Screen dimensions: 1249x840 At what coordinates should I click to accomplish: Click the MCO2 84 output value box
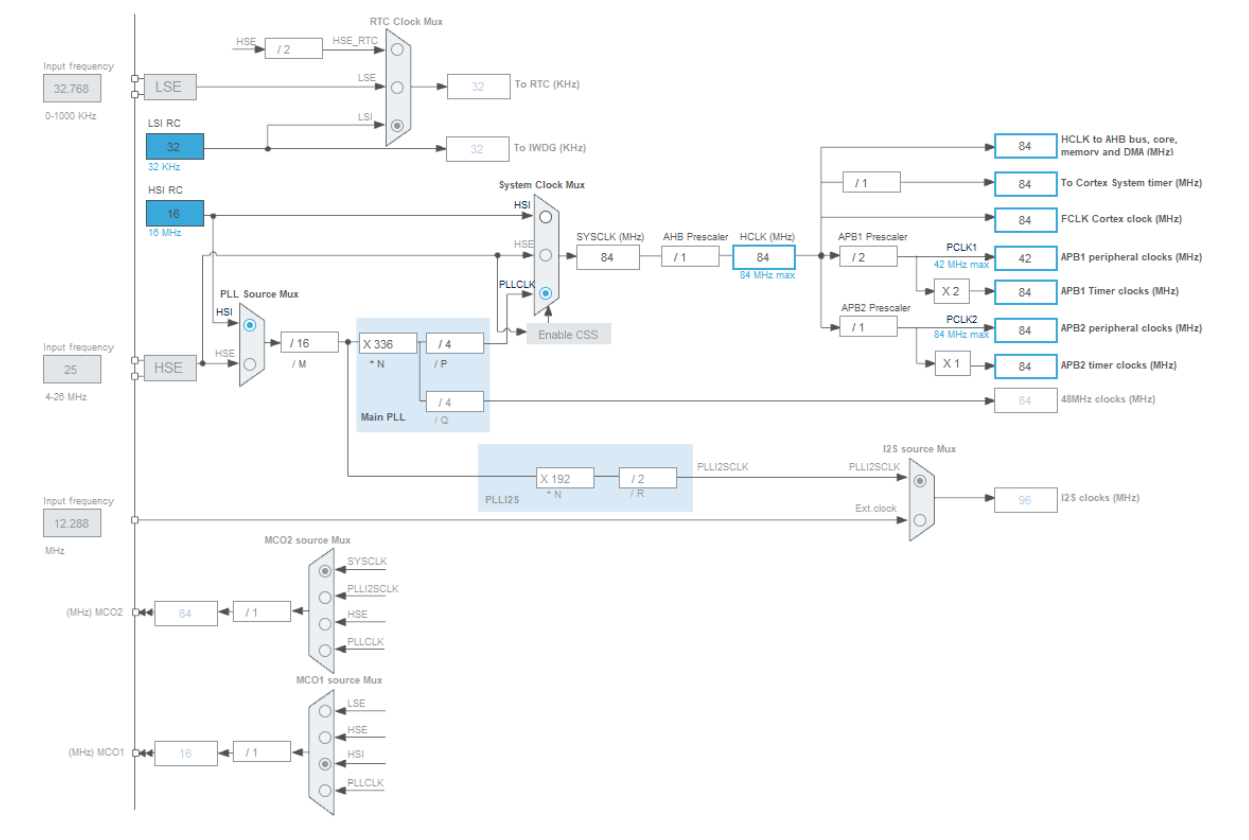click(x=186, y=613)
